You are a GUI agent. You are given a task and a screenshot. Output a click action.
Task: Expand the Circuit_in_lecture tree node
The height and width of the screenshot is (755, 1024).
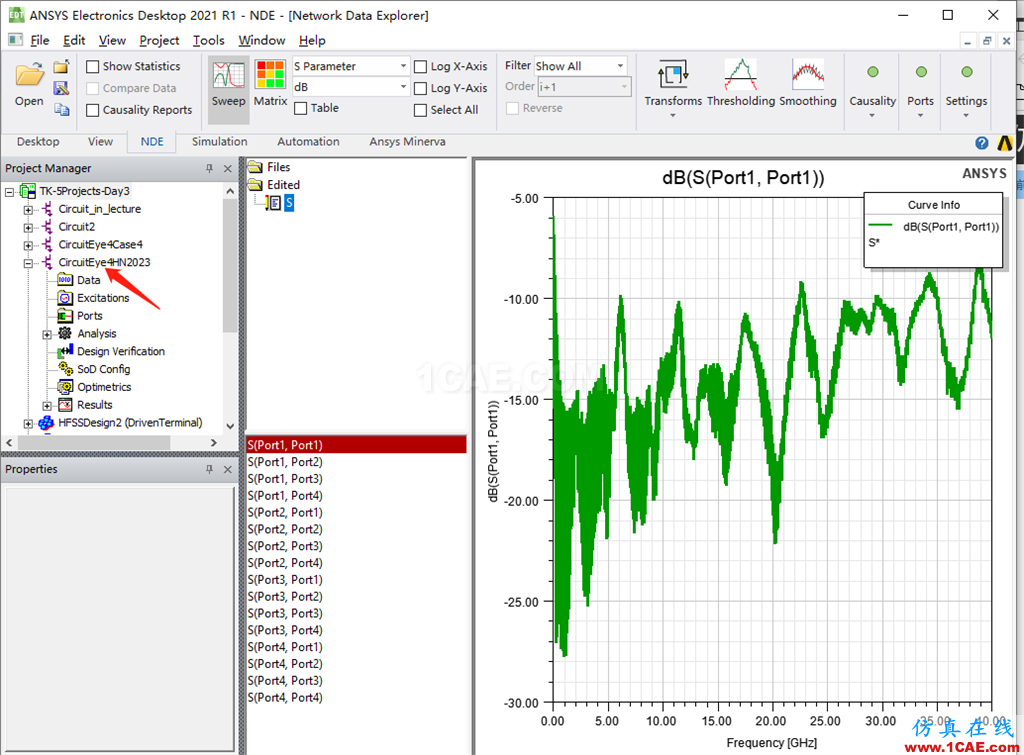pos(28,210)
